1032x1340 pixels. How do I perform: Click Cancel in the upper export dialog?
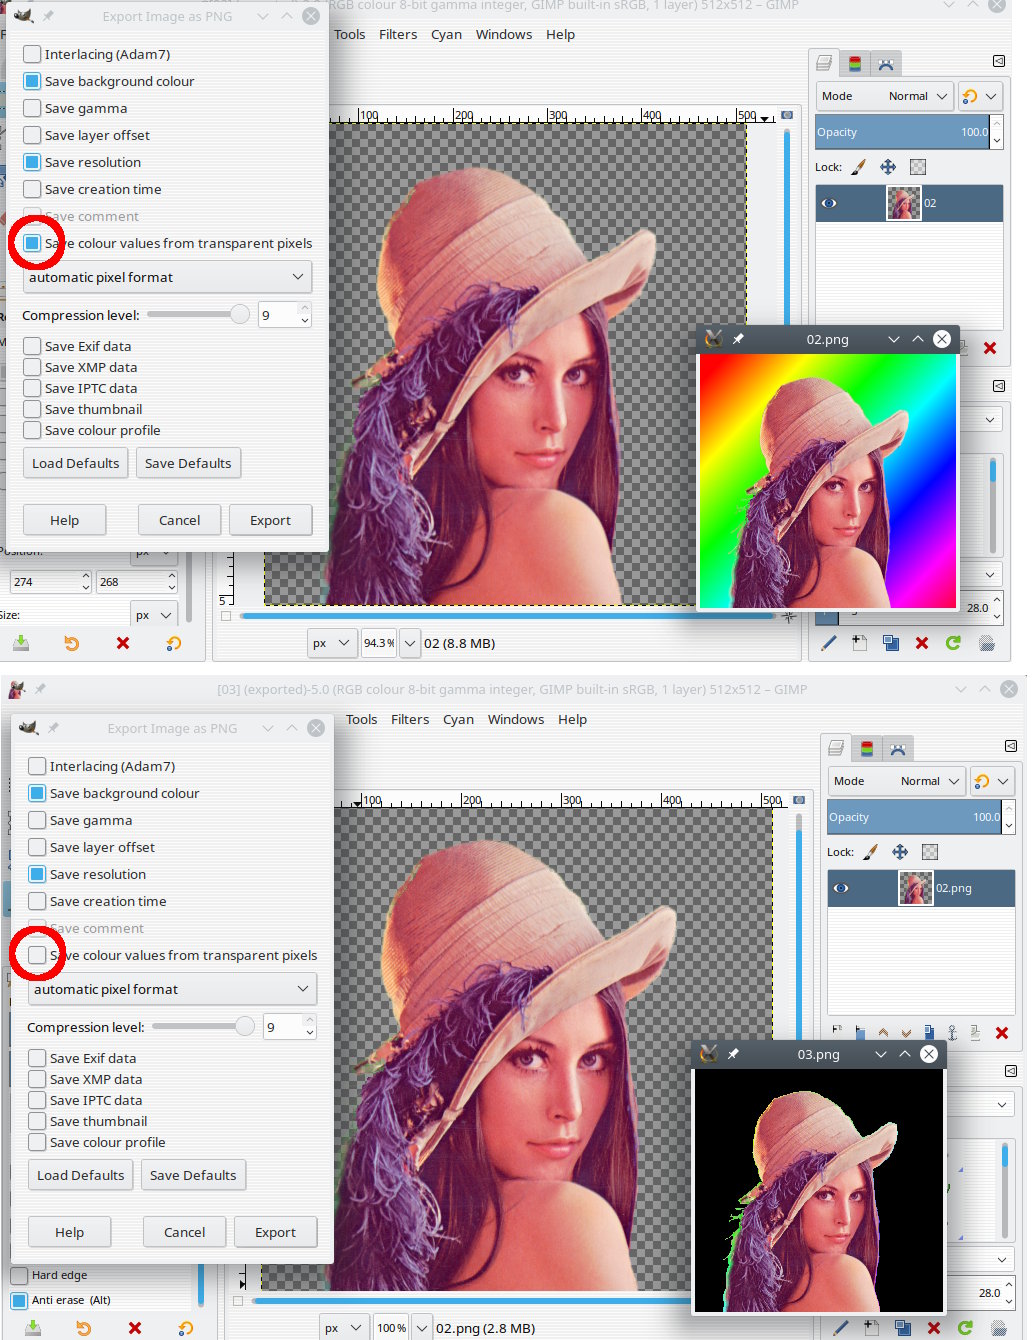[x=179, y=520]
